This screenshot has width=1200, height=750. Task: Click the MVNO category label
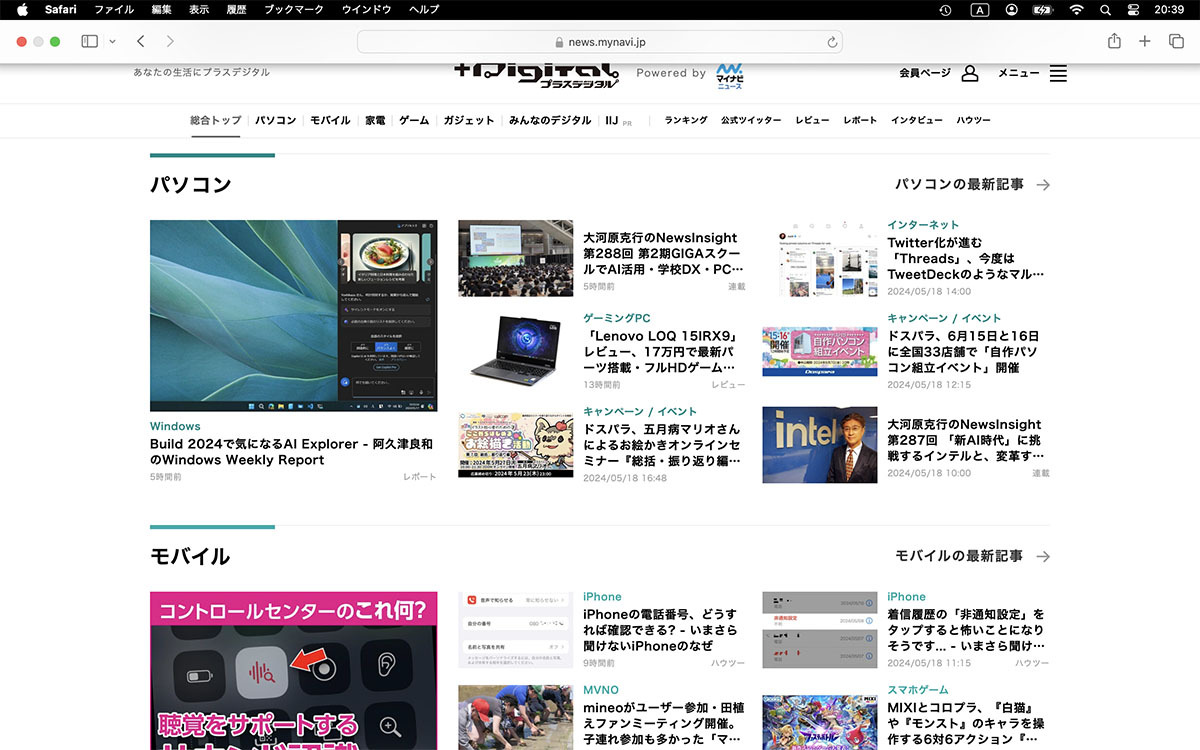[601, 690]
